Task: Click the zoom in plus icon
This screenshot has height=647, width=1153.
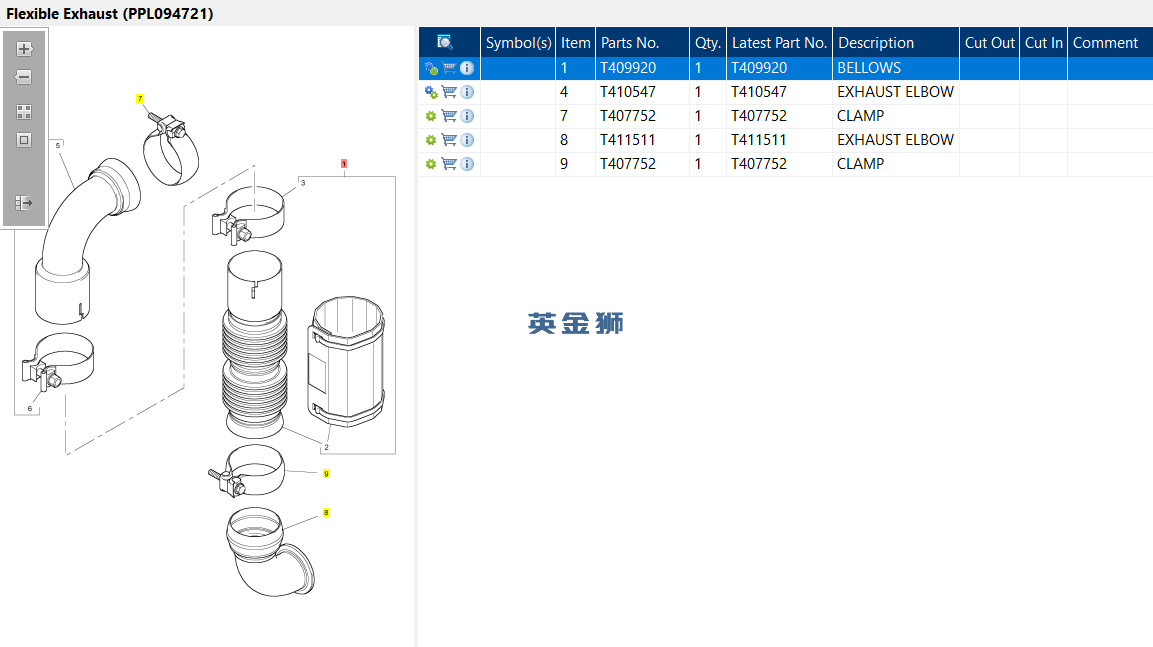Action: [x=24, y=49]
